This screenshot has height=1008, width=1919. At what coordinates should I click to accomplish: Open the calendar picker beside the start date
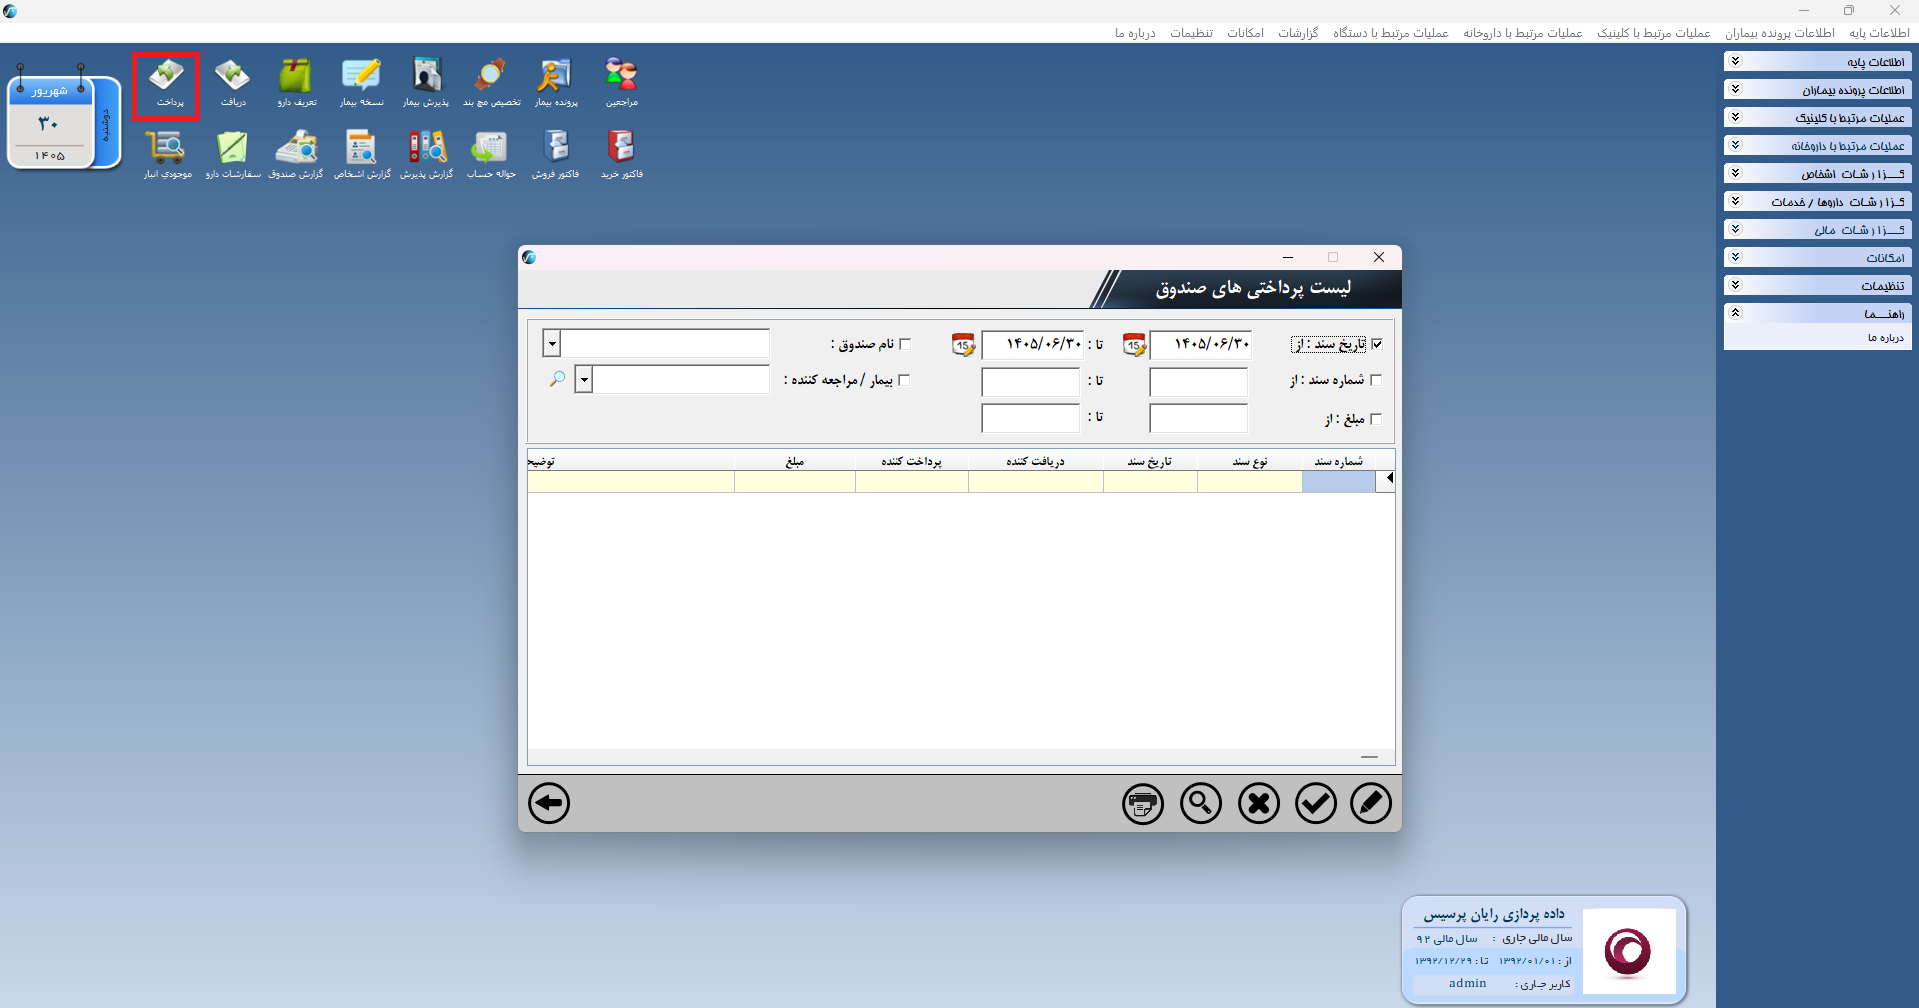pyautogui.click(x=1134, y=345)
